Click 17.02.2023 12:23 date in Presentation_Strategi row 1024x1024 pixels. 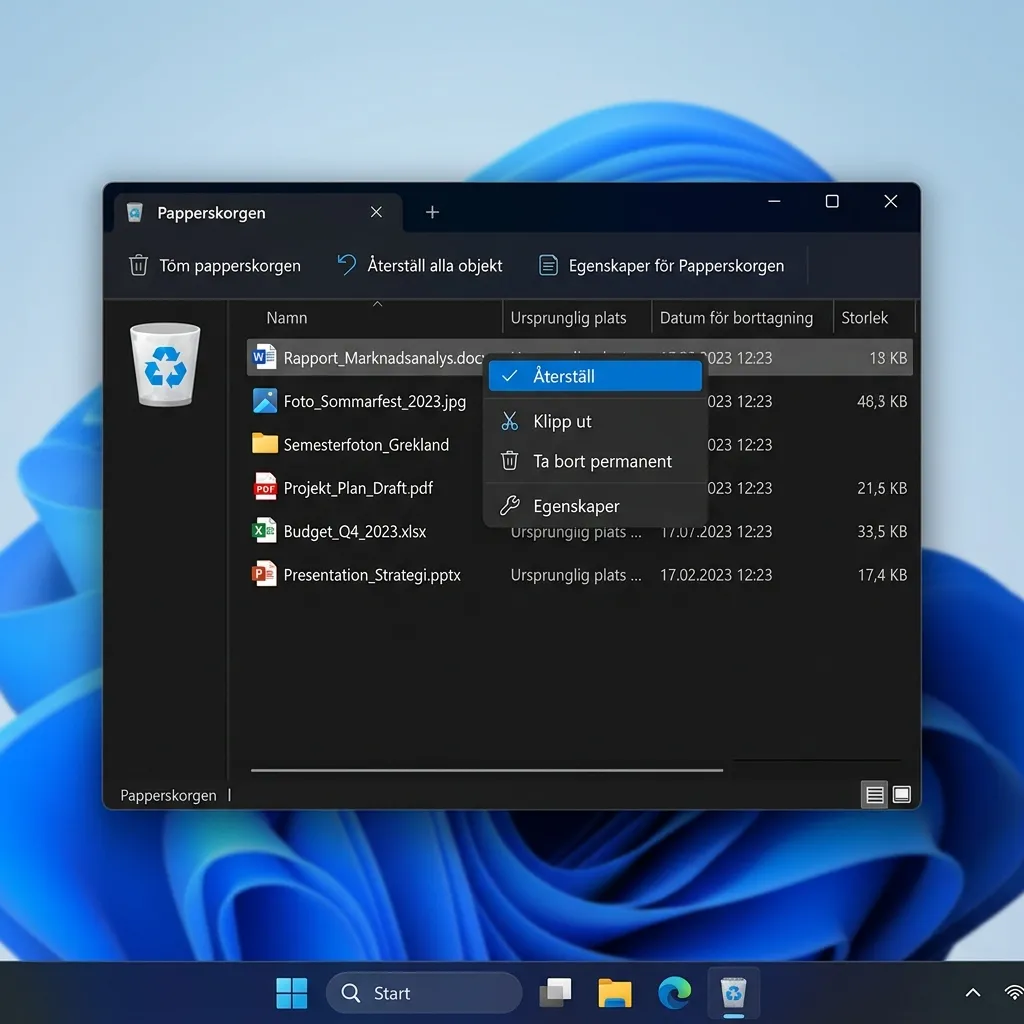click(x=716, y=575)
